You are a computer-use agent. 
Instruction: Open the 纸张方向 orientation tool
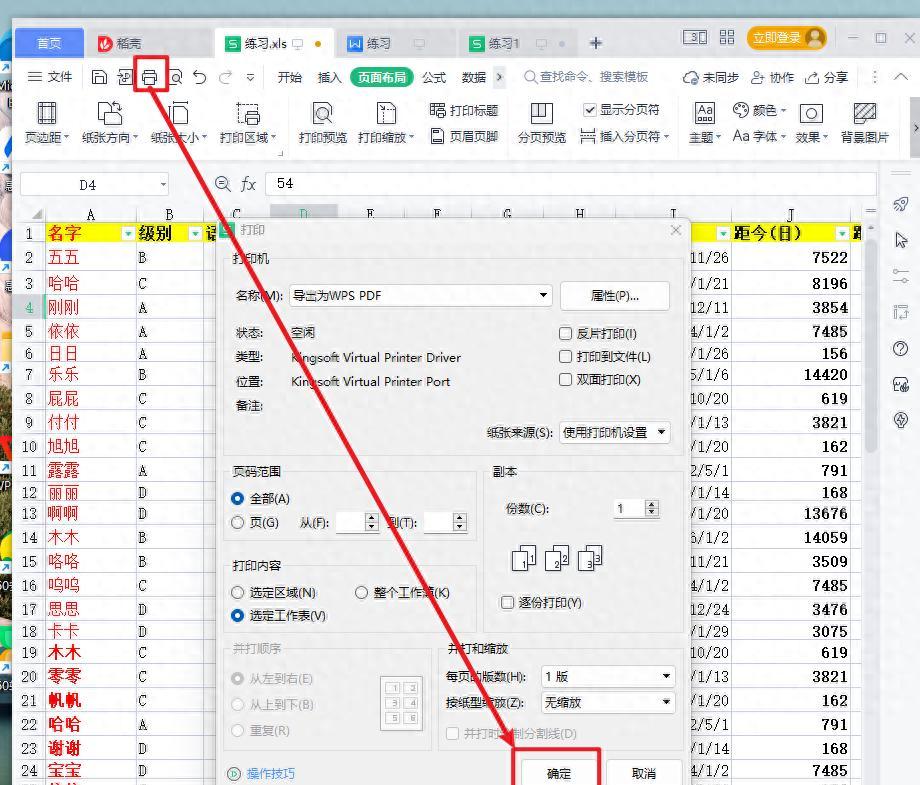[110, 123]
